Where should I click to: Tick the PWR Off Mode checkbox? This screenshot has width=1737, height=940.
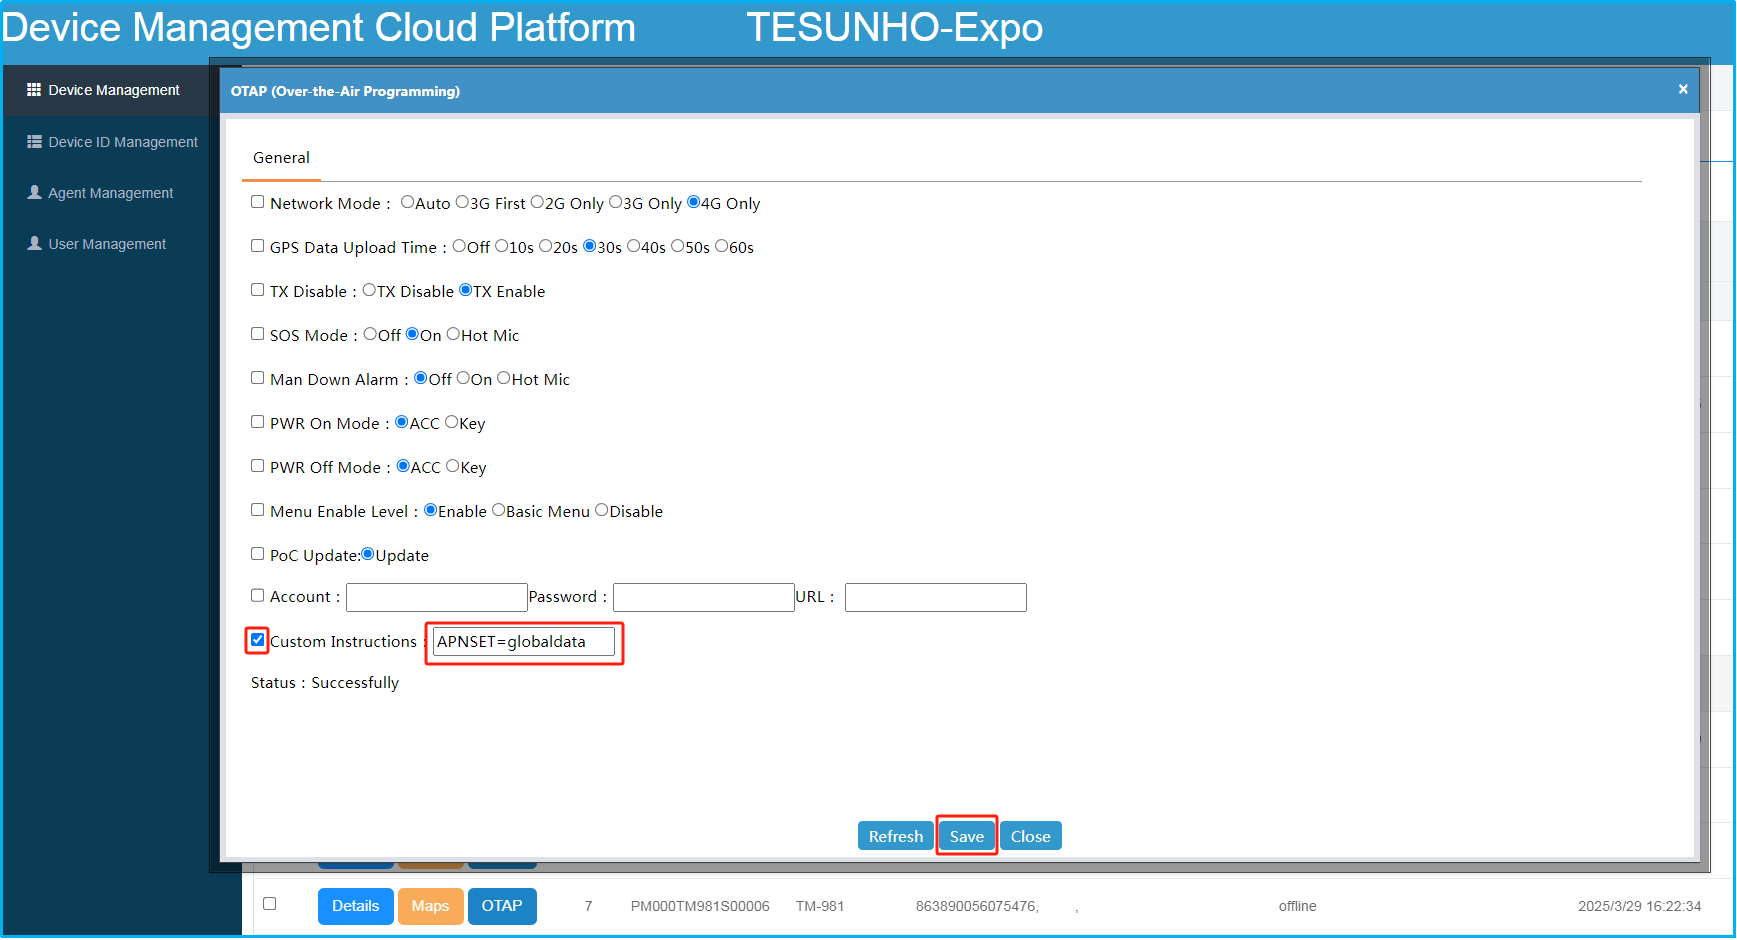click(257, 466)
